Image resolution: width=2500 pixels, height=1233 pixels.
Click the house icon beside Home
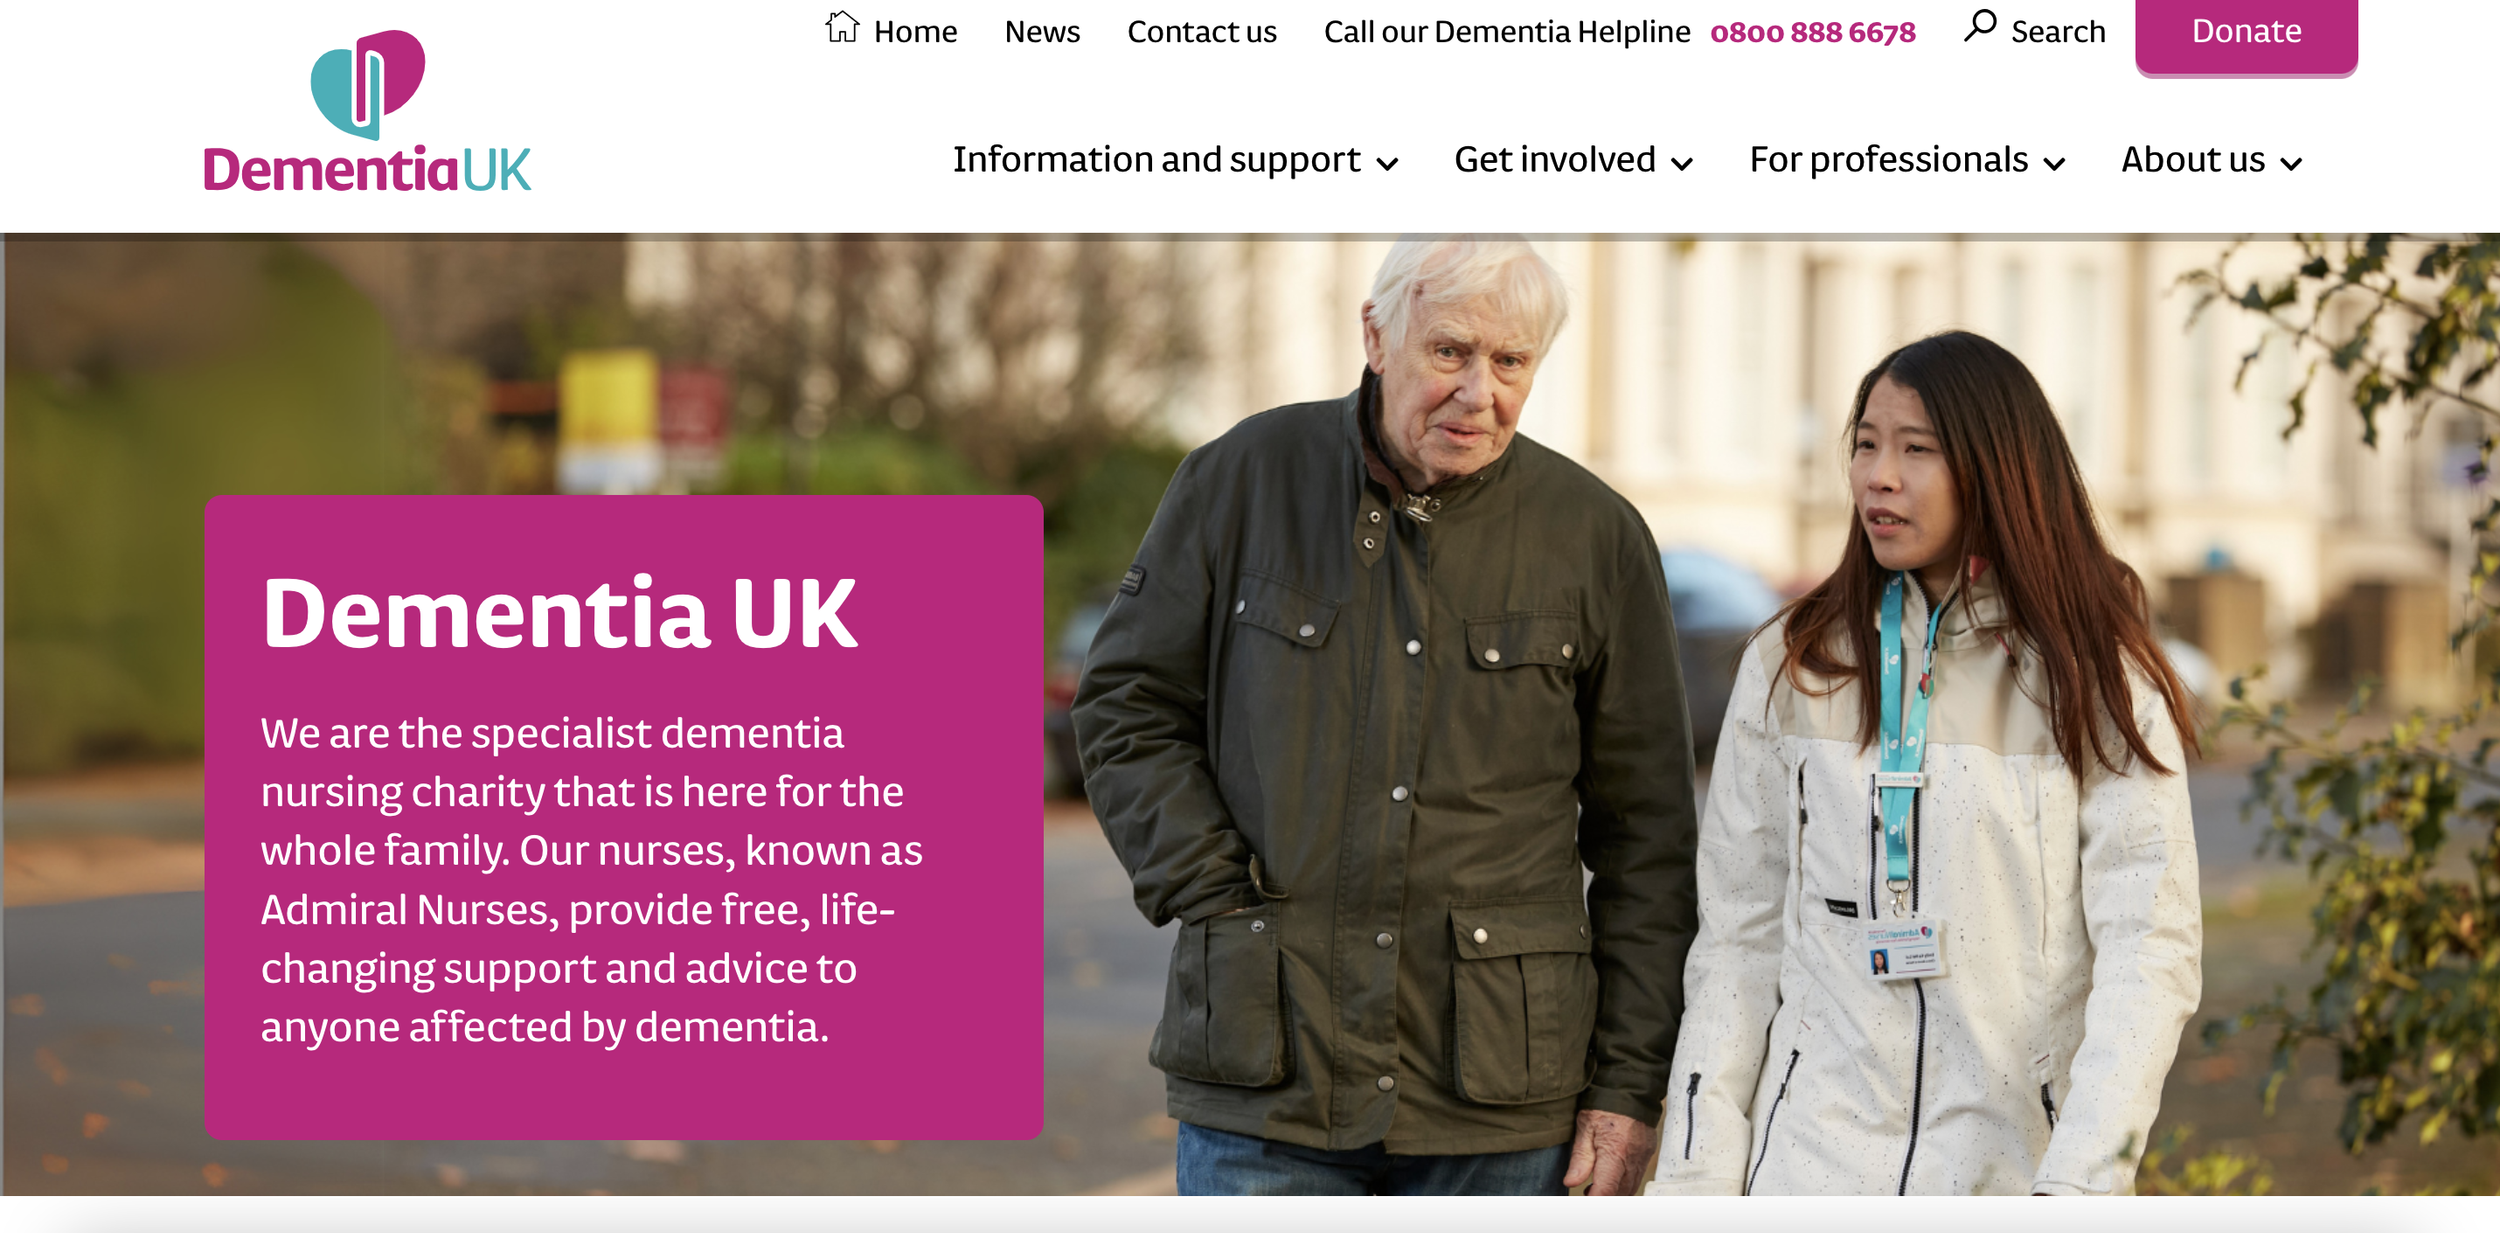(x=842, y=27)
